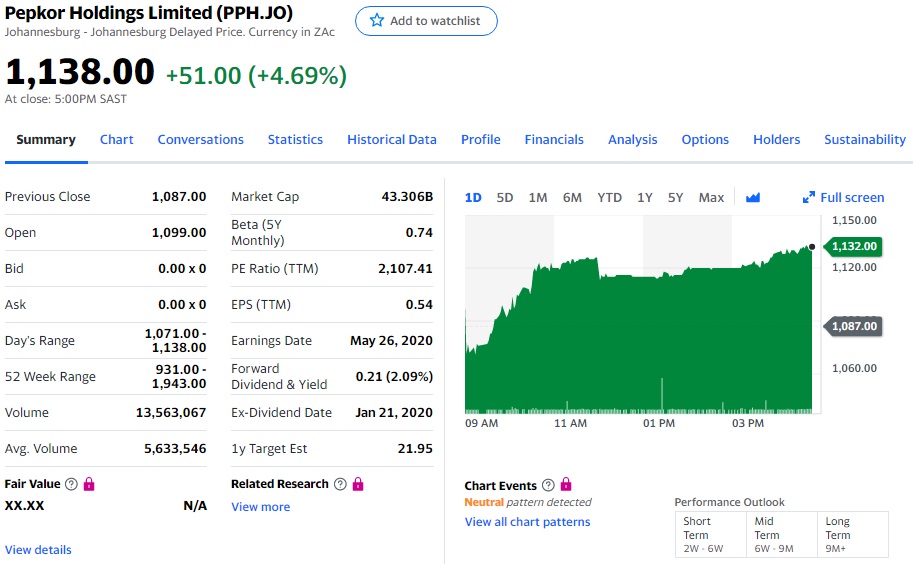Click View all chart patterns link
Viewport: 913px width, 564px height.
point(528,522)
